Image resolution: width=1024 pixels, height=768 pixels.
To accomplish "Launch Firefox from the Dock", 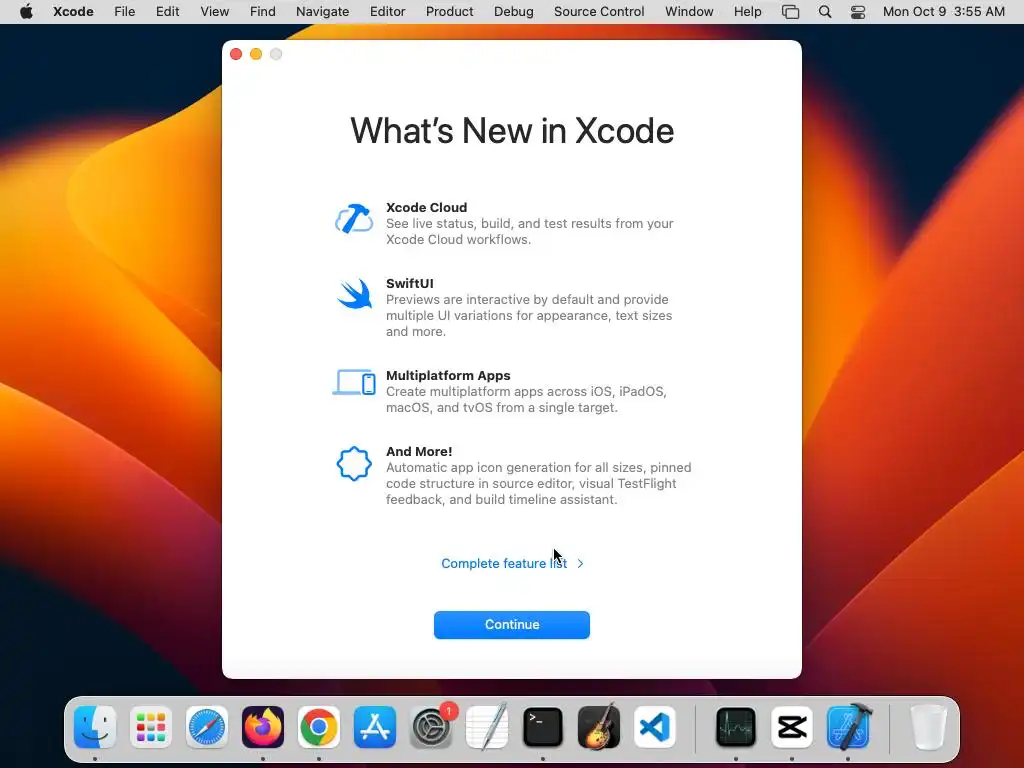I will click(x=263, y=727).
